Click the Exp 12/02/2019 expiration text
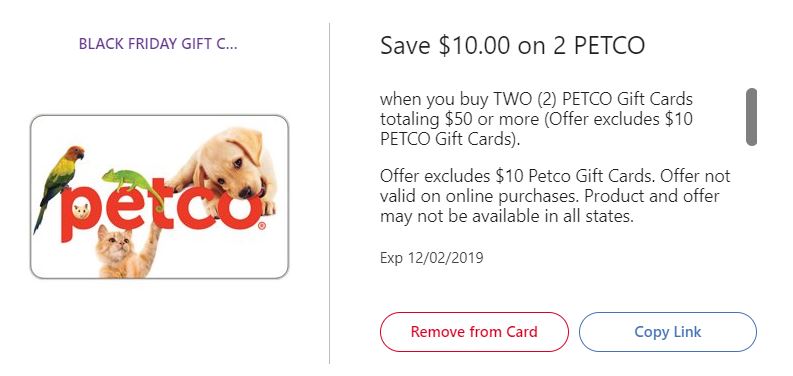 tap(431, 258)
